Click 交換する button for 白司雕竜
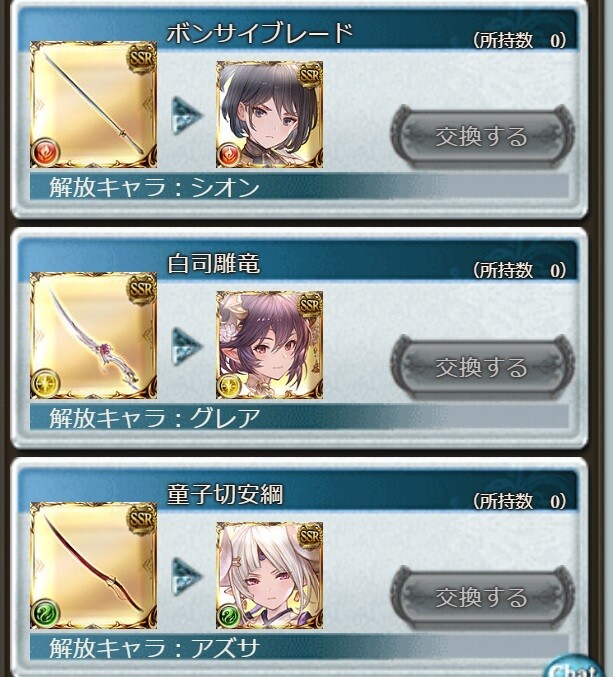The width and height of the screenshot is (613, 677). point(482,367)
